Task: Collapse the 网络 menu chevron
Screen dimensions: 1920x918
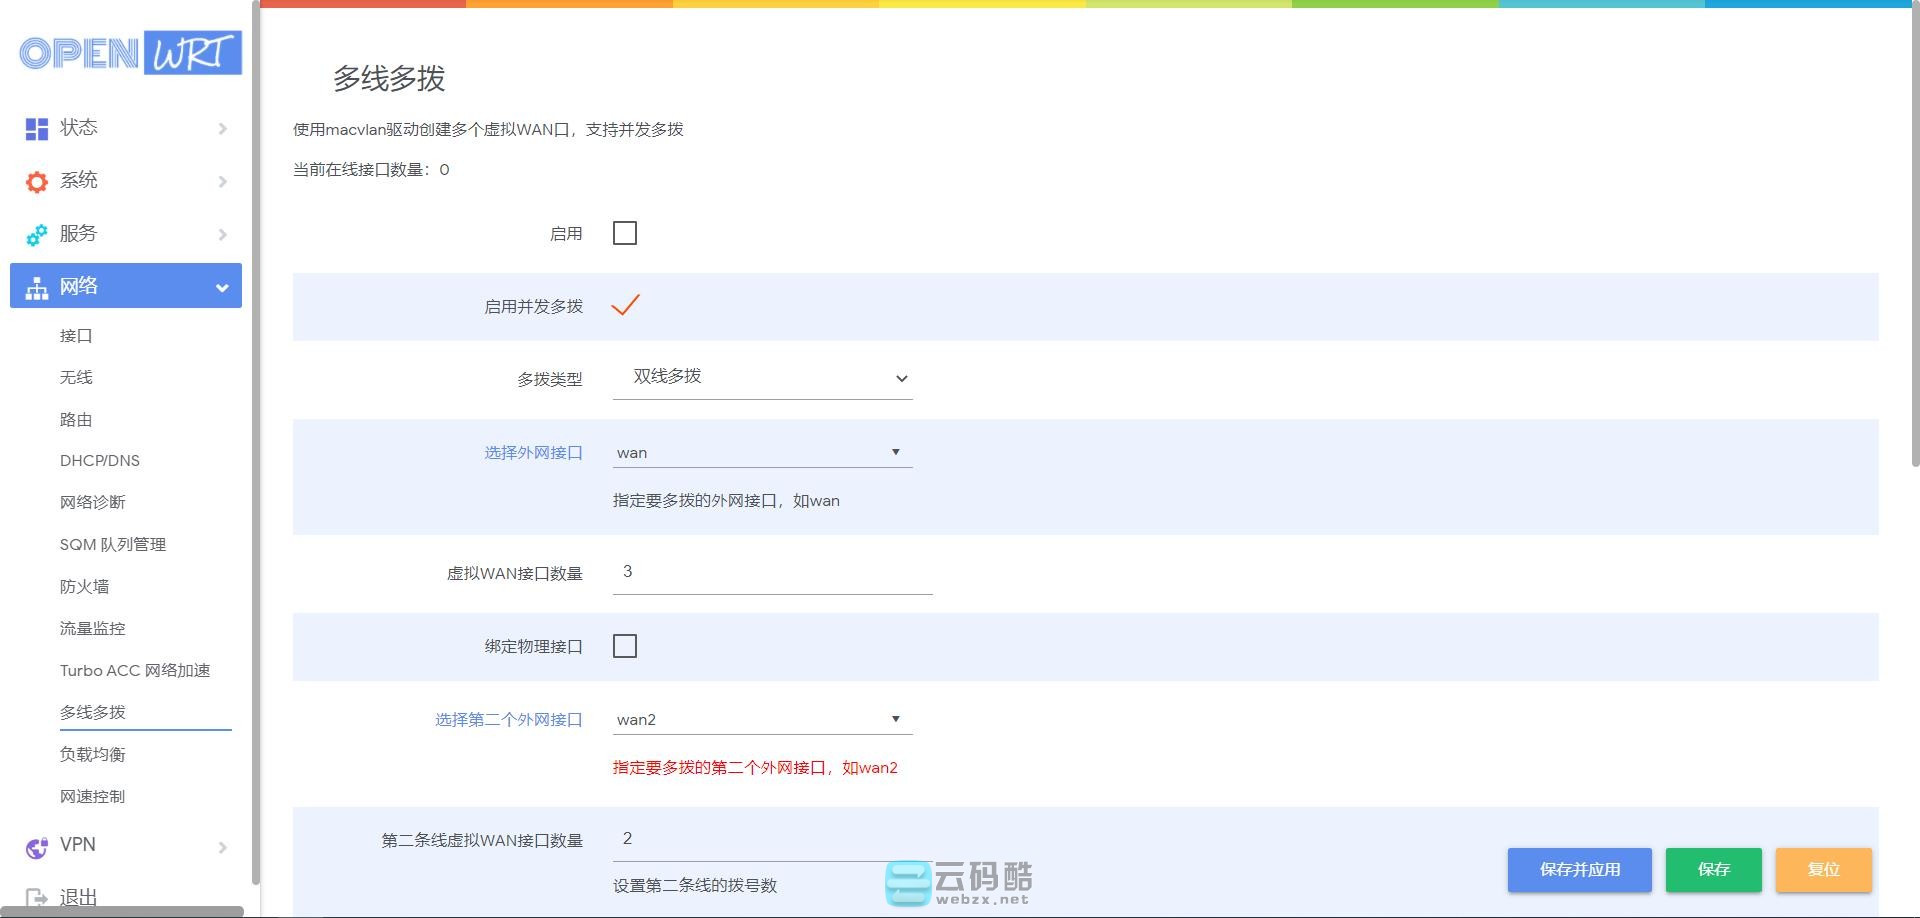Action: [x=221, y=288]
